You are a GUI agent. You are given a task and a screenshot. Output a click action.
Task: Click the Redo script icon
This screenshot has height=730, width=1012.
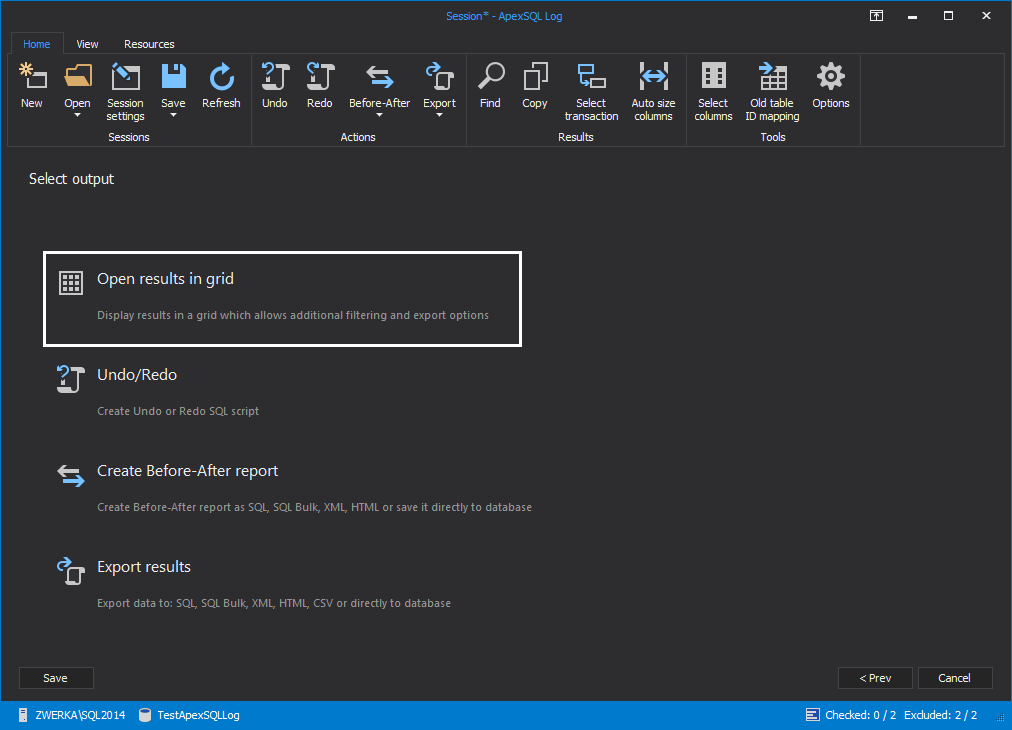[319, 78]
